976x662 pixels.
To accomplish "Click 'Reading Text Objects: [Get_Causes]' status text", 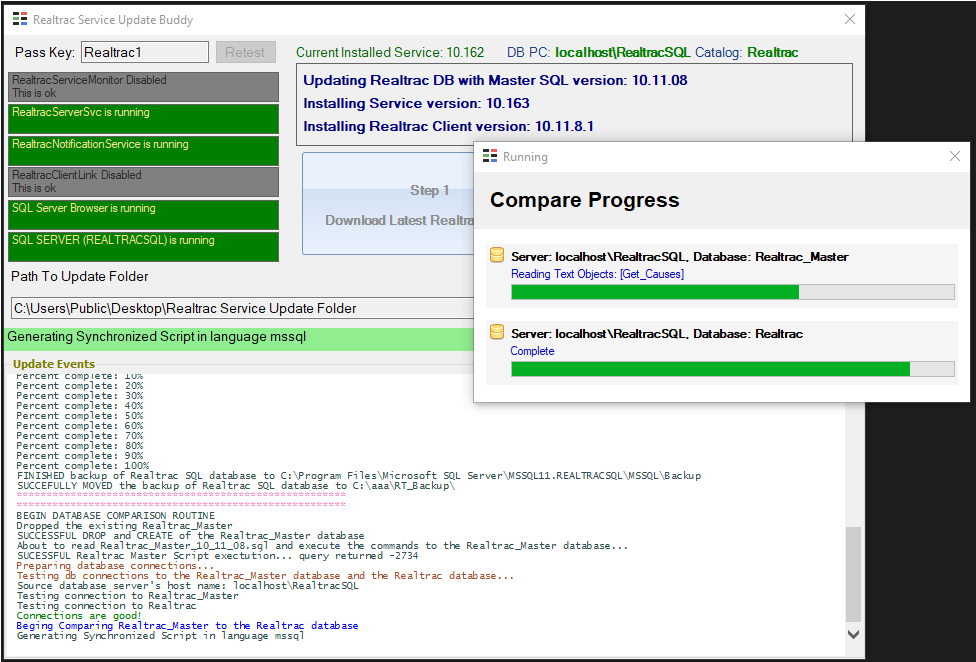I will (598, 274).
